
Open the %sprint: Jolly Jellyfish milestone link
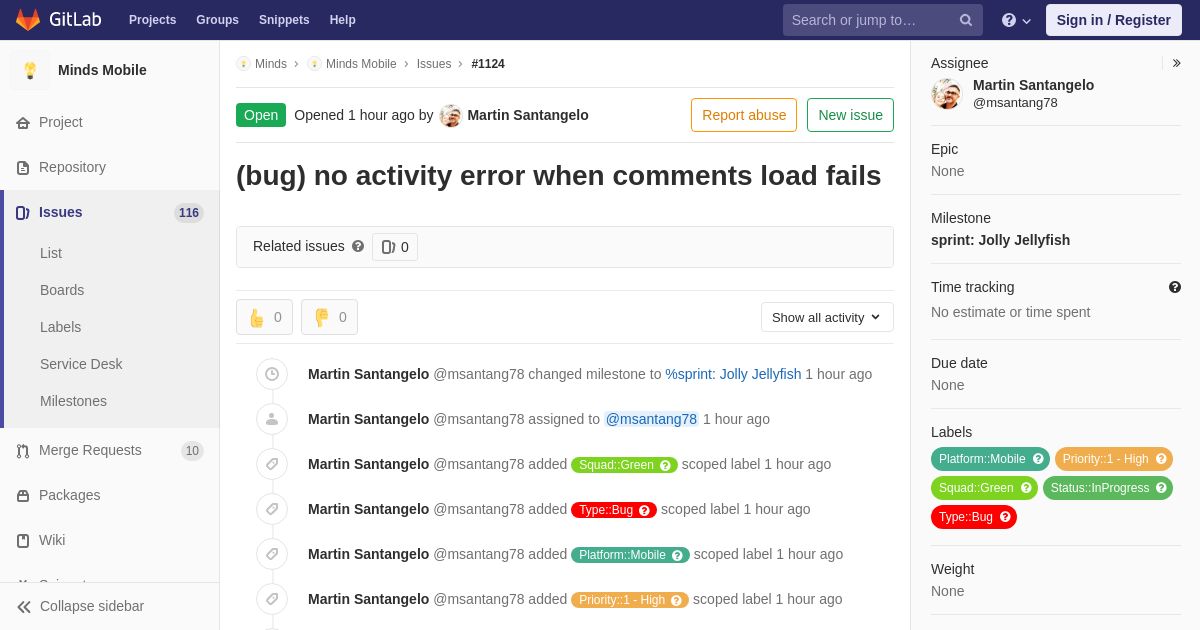(x=733, y=374)
